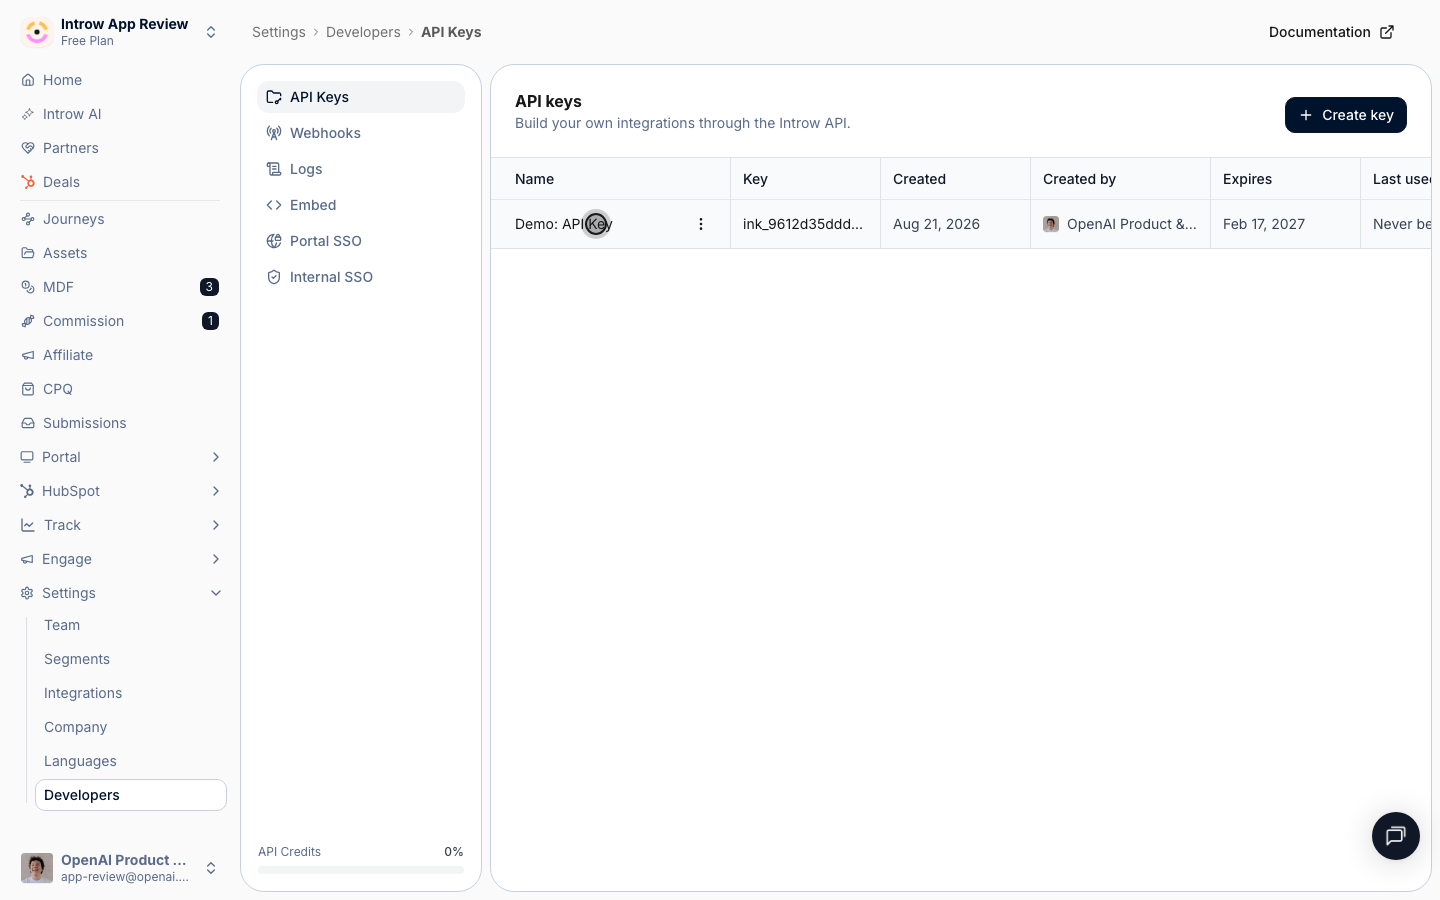Click the Assets folder icon

(28, 253)
